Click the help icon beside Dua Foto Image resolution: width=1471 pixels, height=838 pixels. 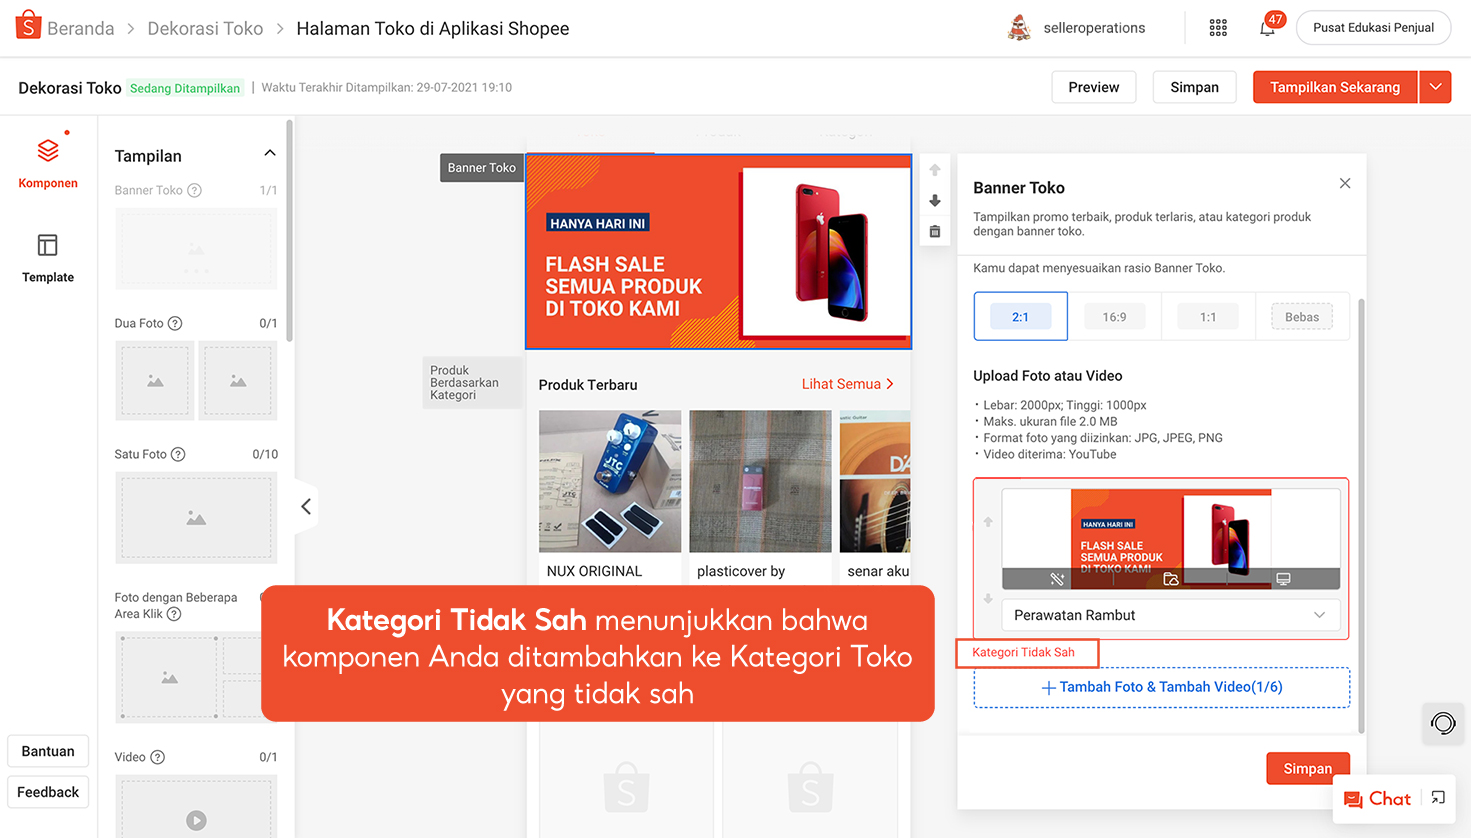coord(175,323)
